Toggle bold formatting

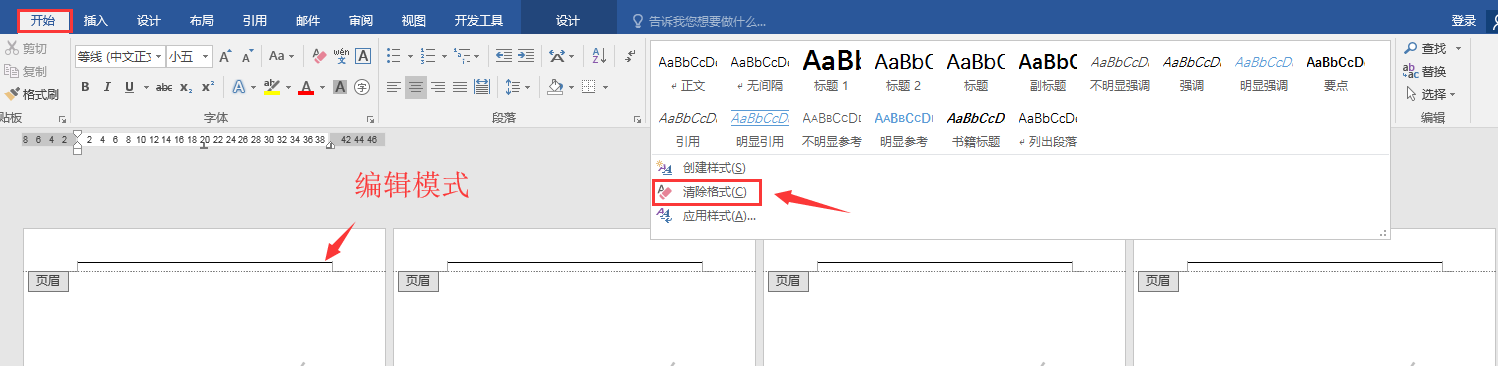point(85,87)
